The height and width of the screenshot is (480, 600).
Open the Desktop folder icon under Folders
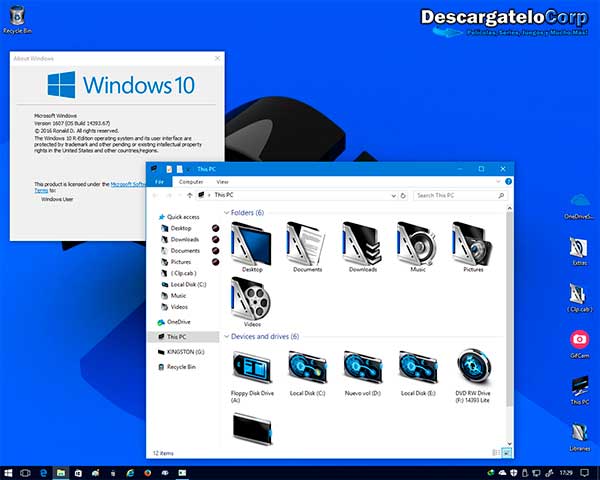pyautogui.click(x=251, y=243)
